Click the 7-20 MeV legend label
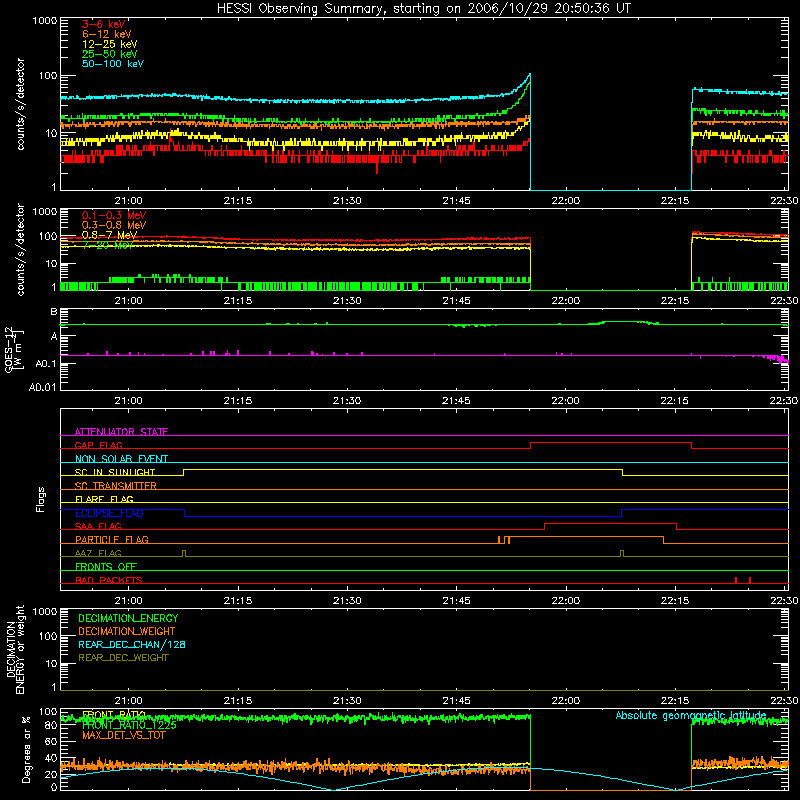The width and height of the screenshot is (800, 800). coord(108,245)
